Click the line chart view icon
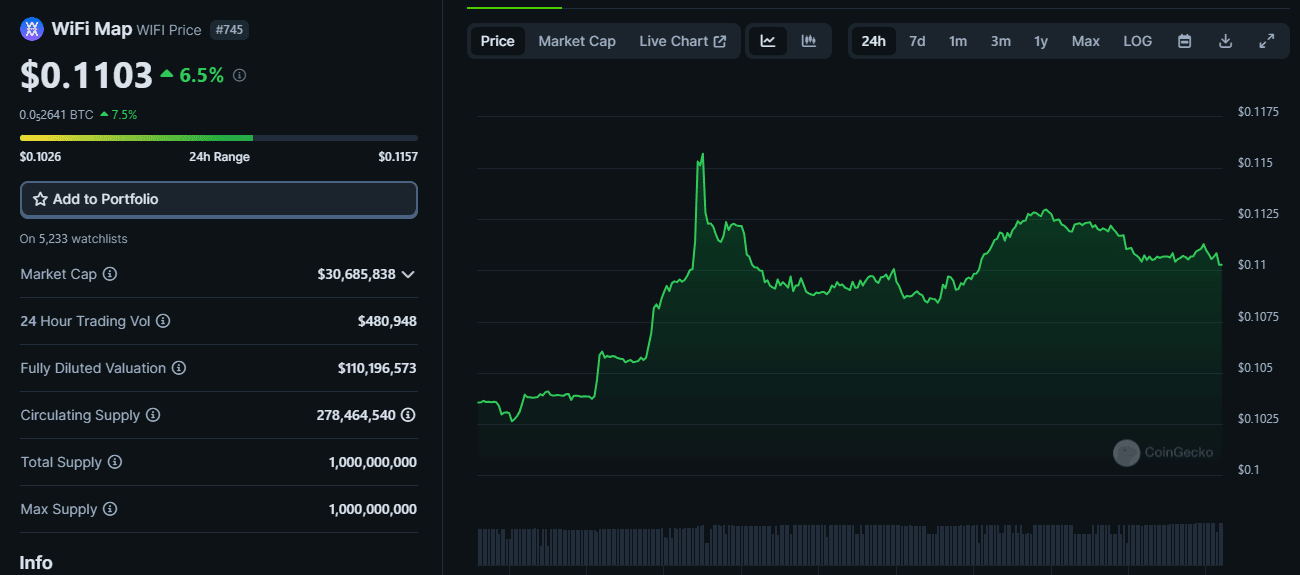 (768, 41)
